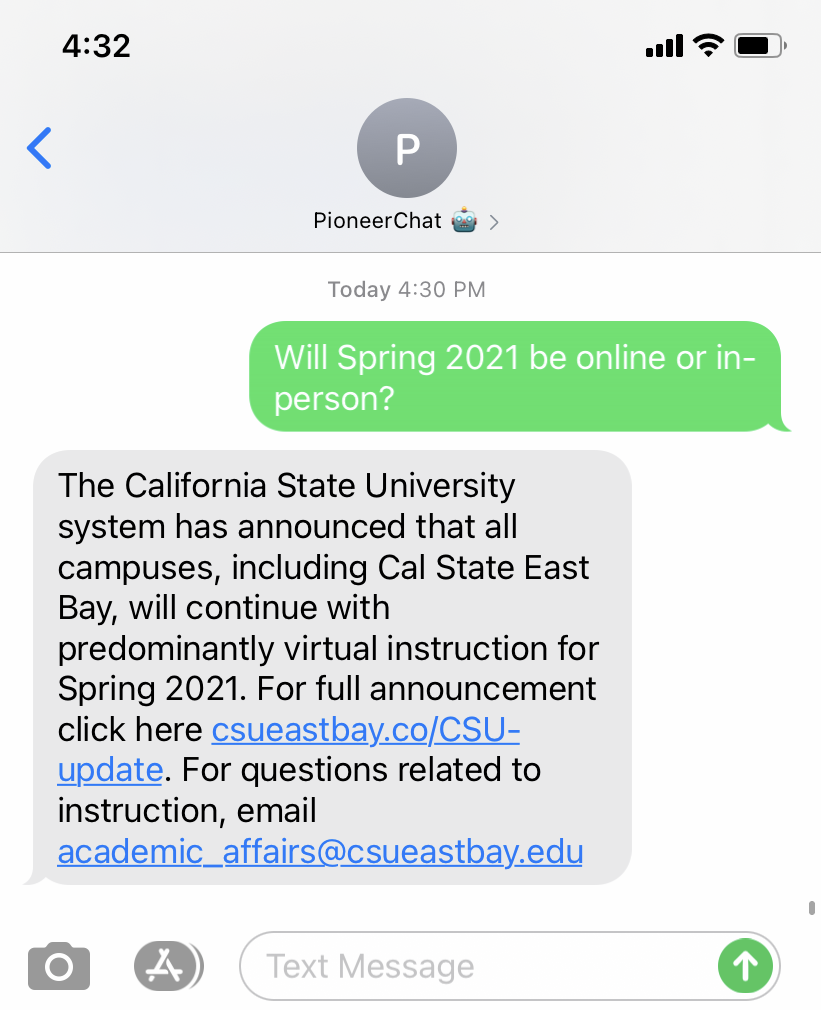
Task: Tap the academic_affairs@csueastbay.edu email link
Action: (320, 851)
